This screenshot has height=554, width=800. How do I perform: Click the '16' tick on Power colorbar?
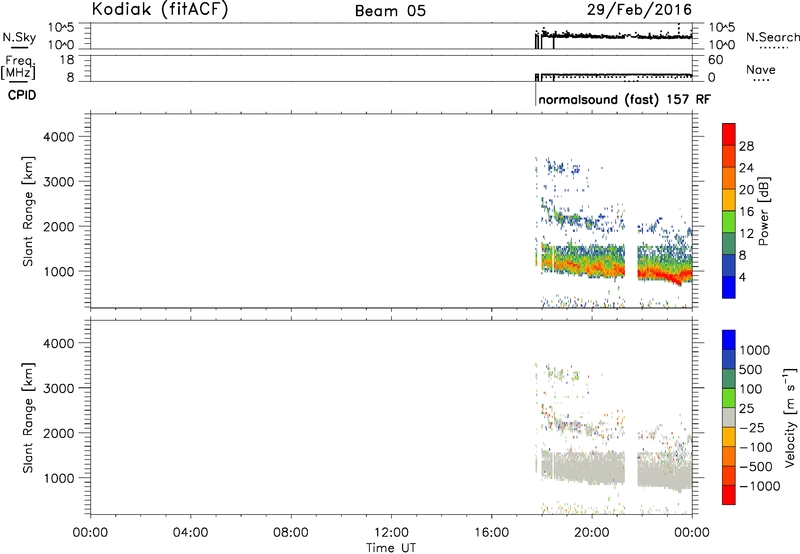(746, 212)
